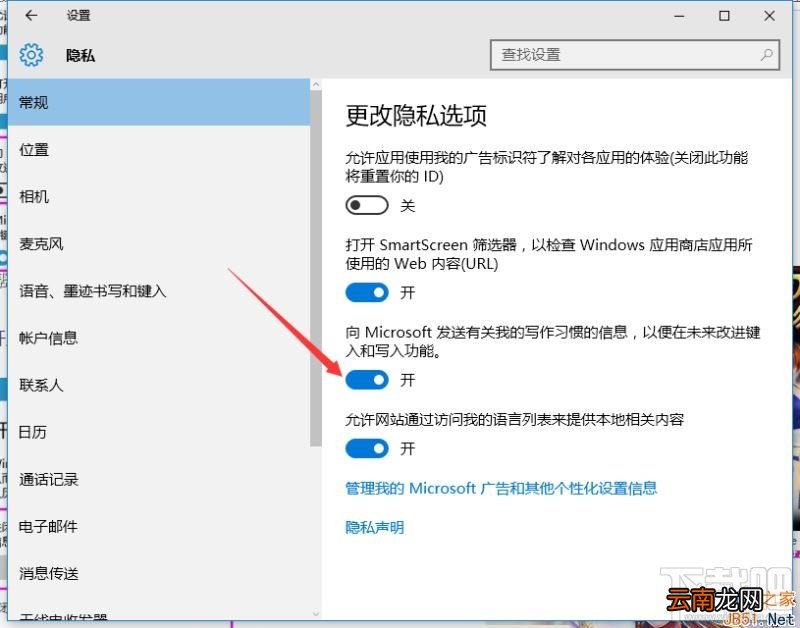Minimize the Settings window
This screenshot has height=628, width=800.
point(679,16)
